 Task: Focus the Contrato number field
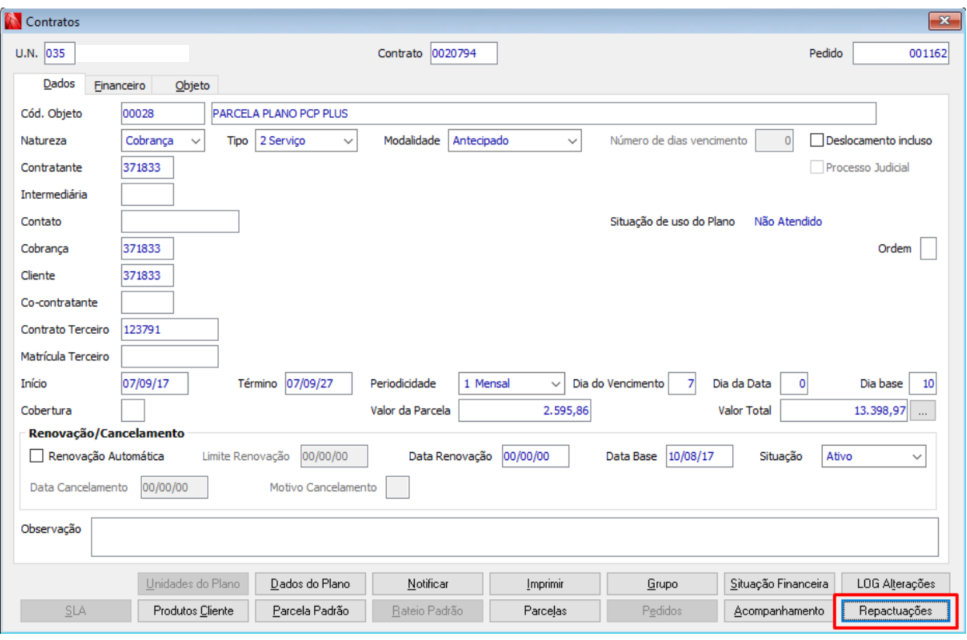[464, 53]
